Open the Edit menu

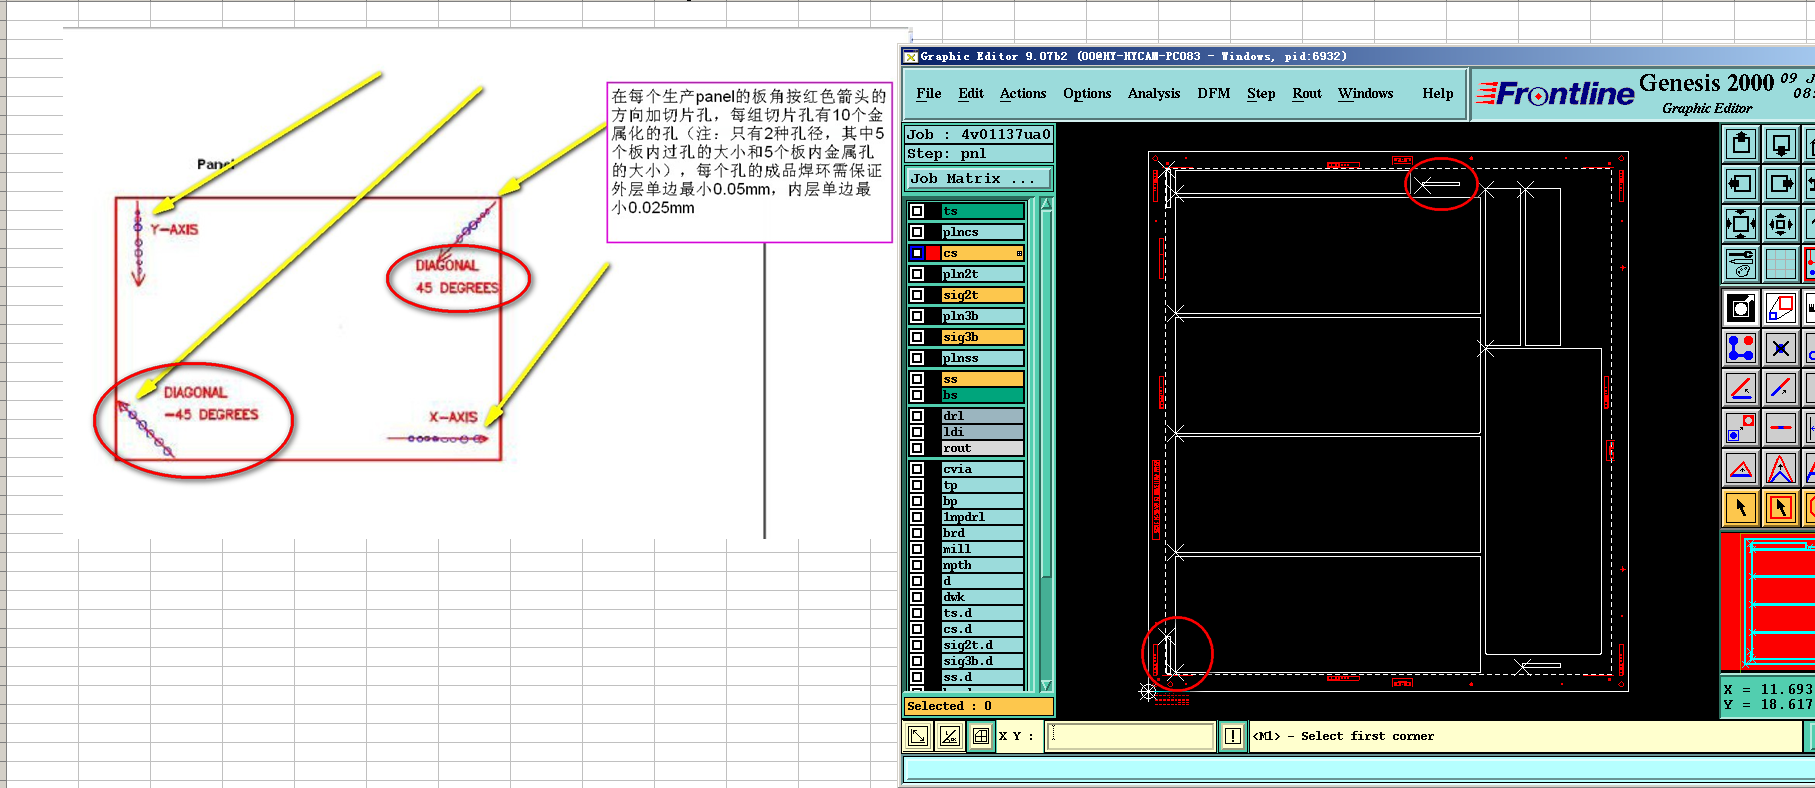[x=970, y=94]
